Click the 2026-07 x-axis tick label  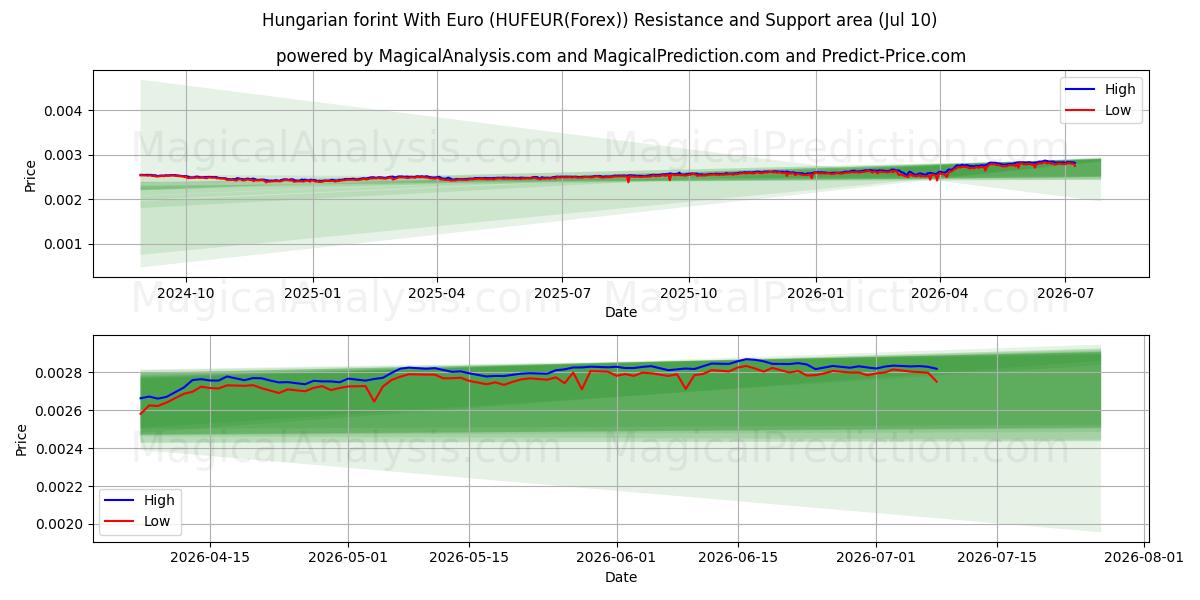[x=1065, y=294]
